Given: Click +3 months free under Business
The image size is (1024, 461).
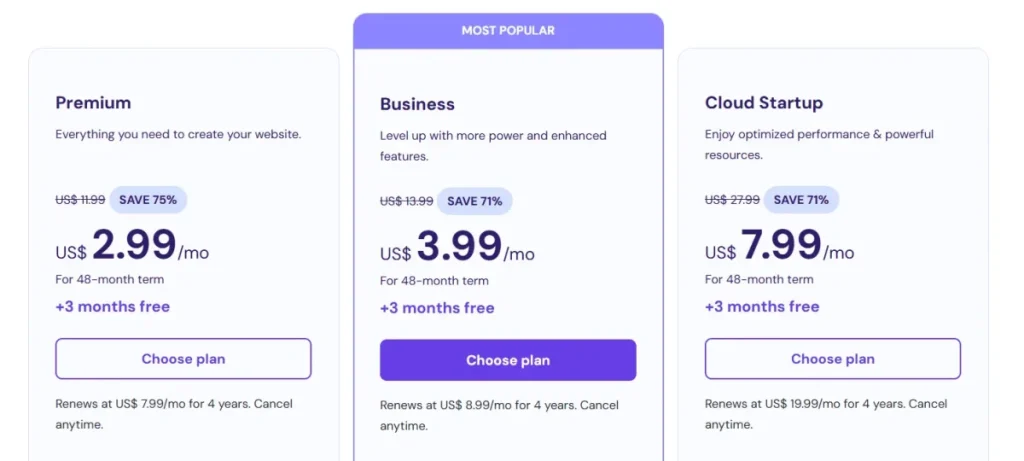Looking at the screenshot, I should coord(437,308).
